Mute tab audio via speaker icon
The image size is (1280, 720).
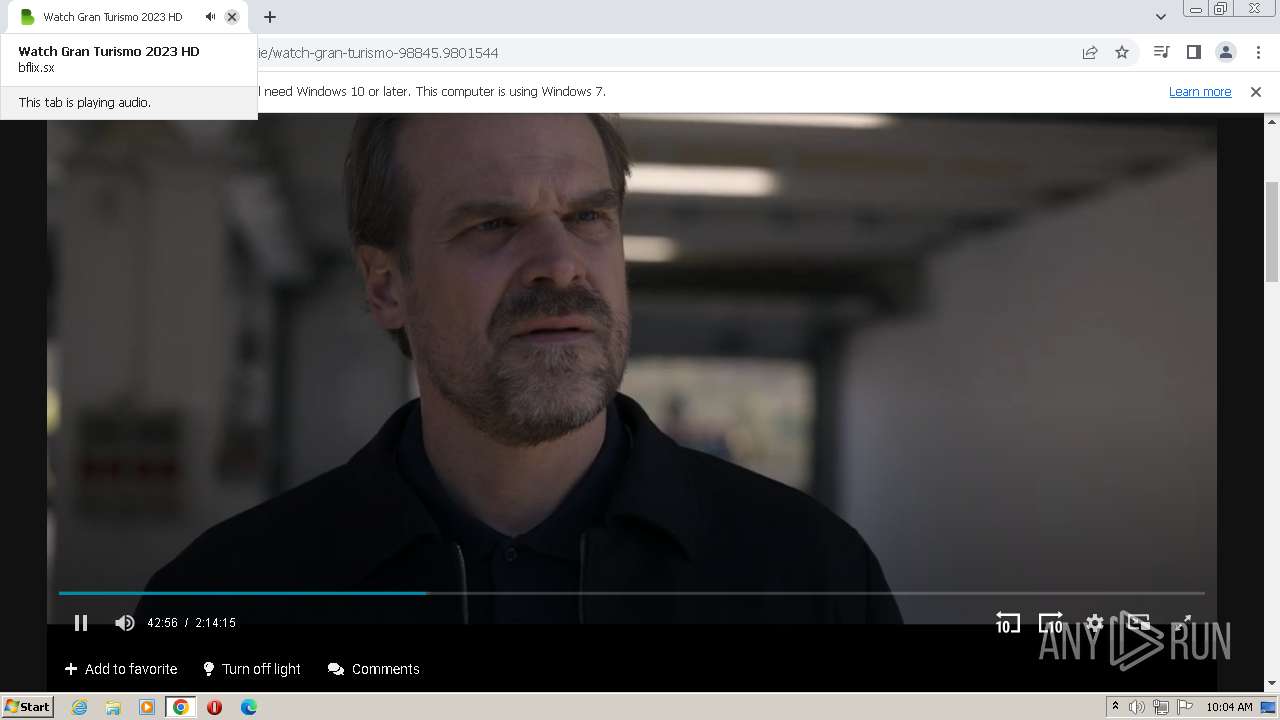[210, 17]
